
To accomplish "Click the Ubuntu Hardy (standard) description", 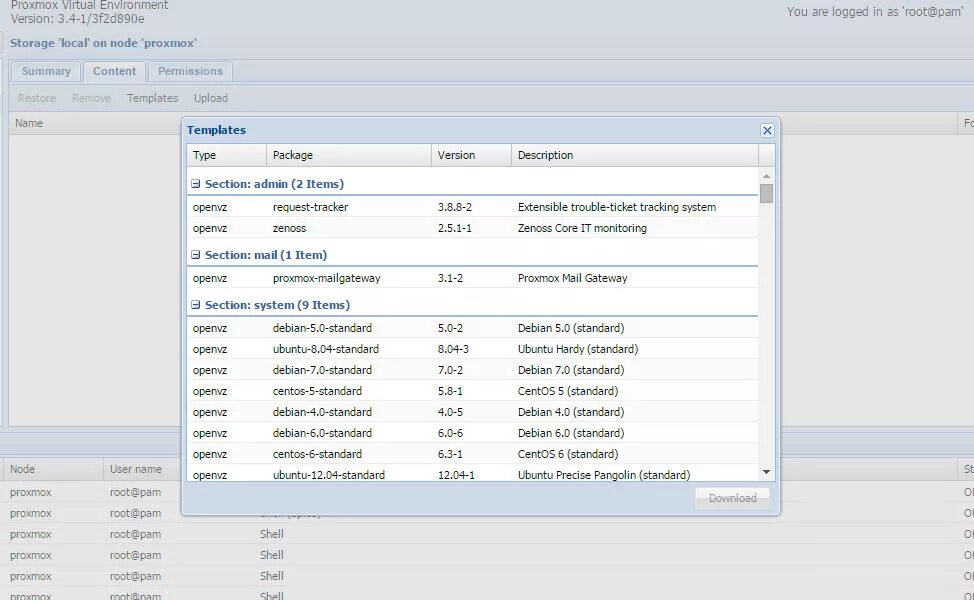I will click(x=578, y=349).
